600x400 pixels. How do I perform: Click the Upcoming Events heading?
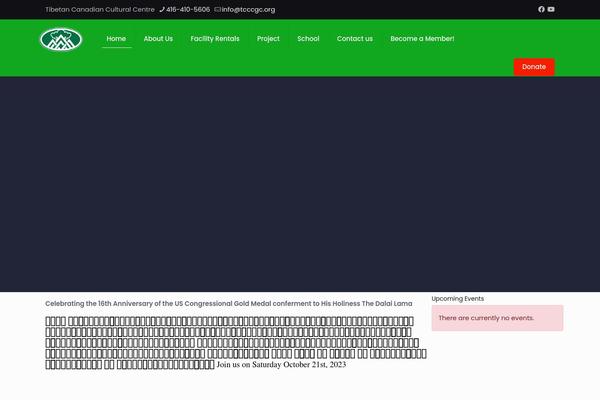coord(458,299)
